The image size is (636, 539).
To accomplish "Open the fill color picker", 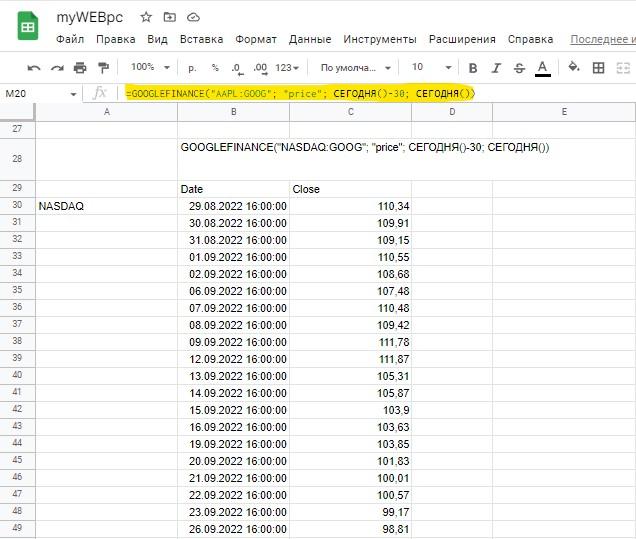I will coord(574,67).
